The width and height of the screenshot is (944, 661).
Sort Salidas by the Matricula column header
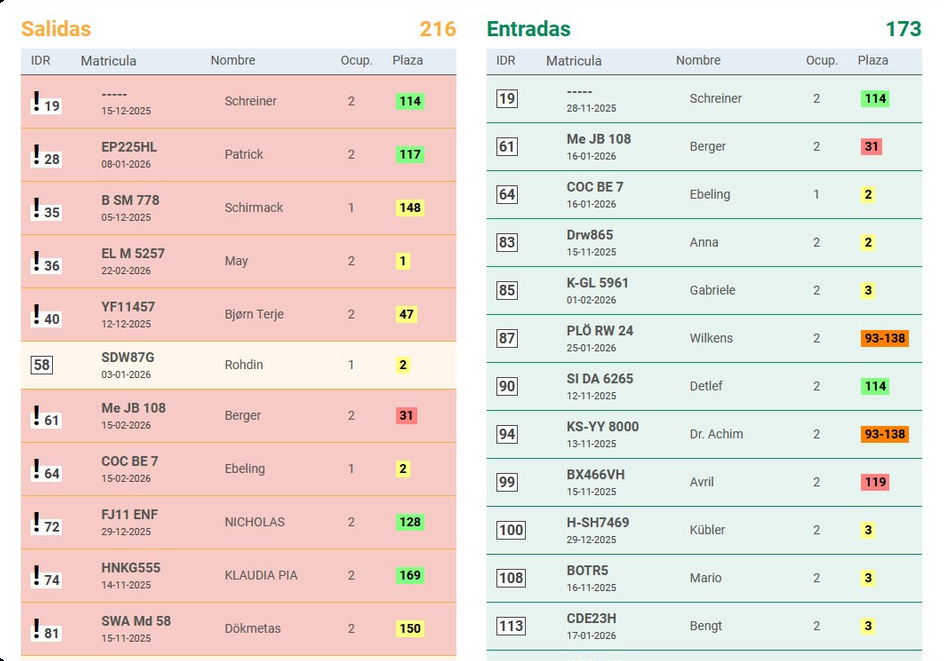[108, 61]
